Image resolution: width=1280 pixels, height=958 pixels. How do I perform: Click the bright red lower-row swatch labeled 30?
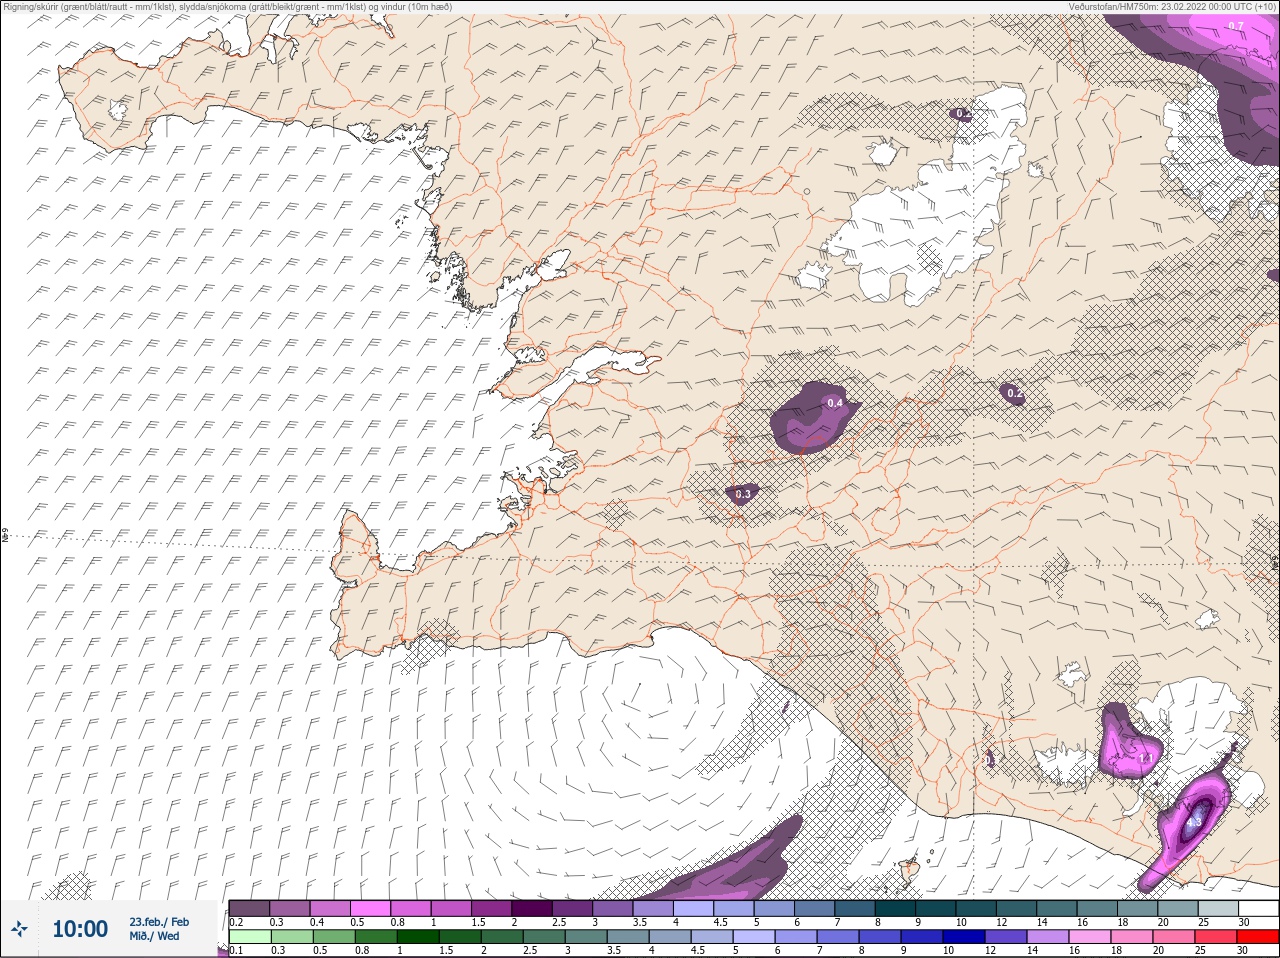click(x=1259, y=937)
